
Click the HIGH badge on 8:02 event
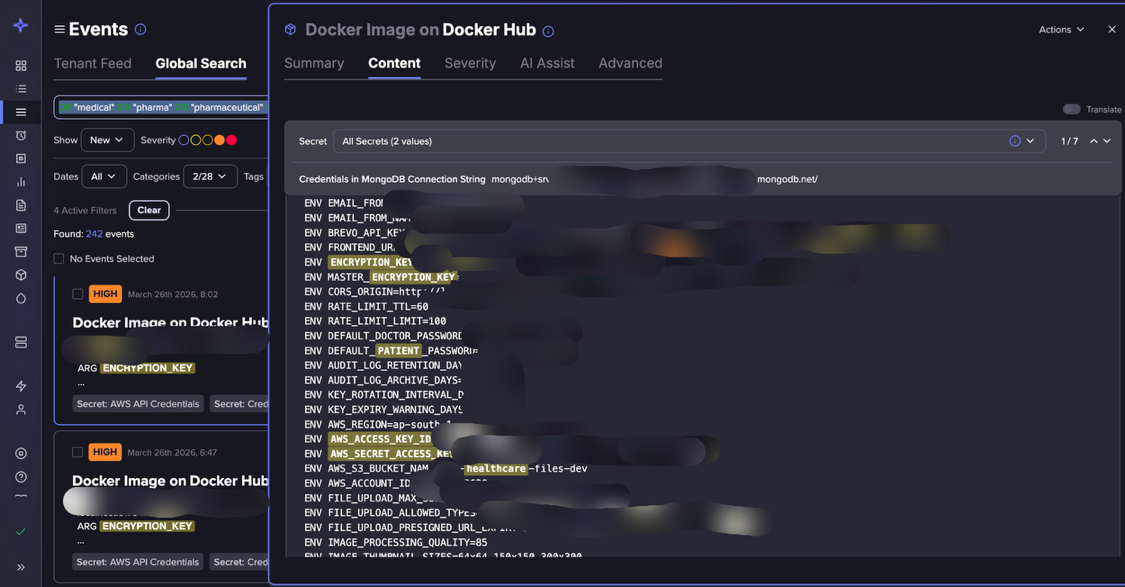[x=105, y=294]
